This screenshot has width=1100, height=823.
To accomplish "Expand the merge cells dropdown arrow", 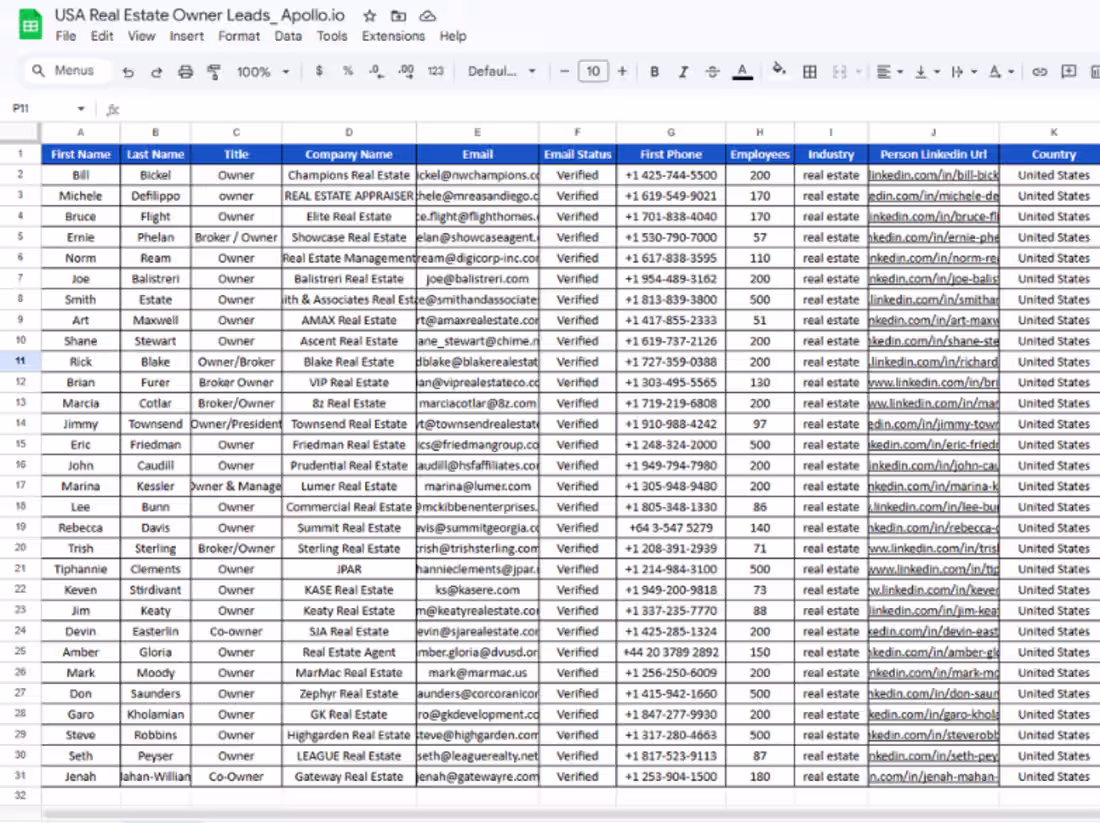I will tap(858, 72).
